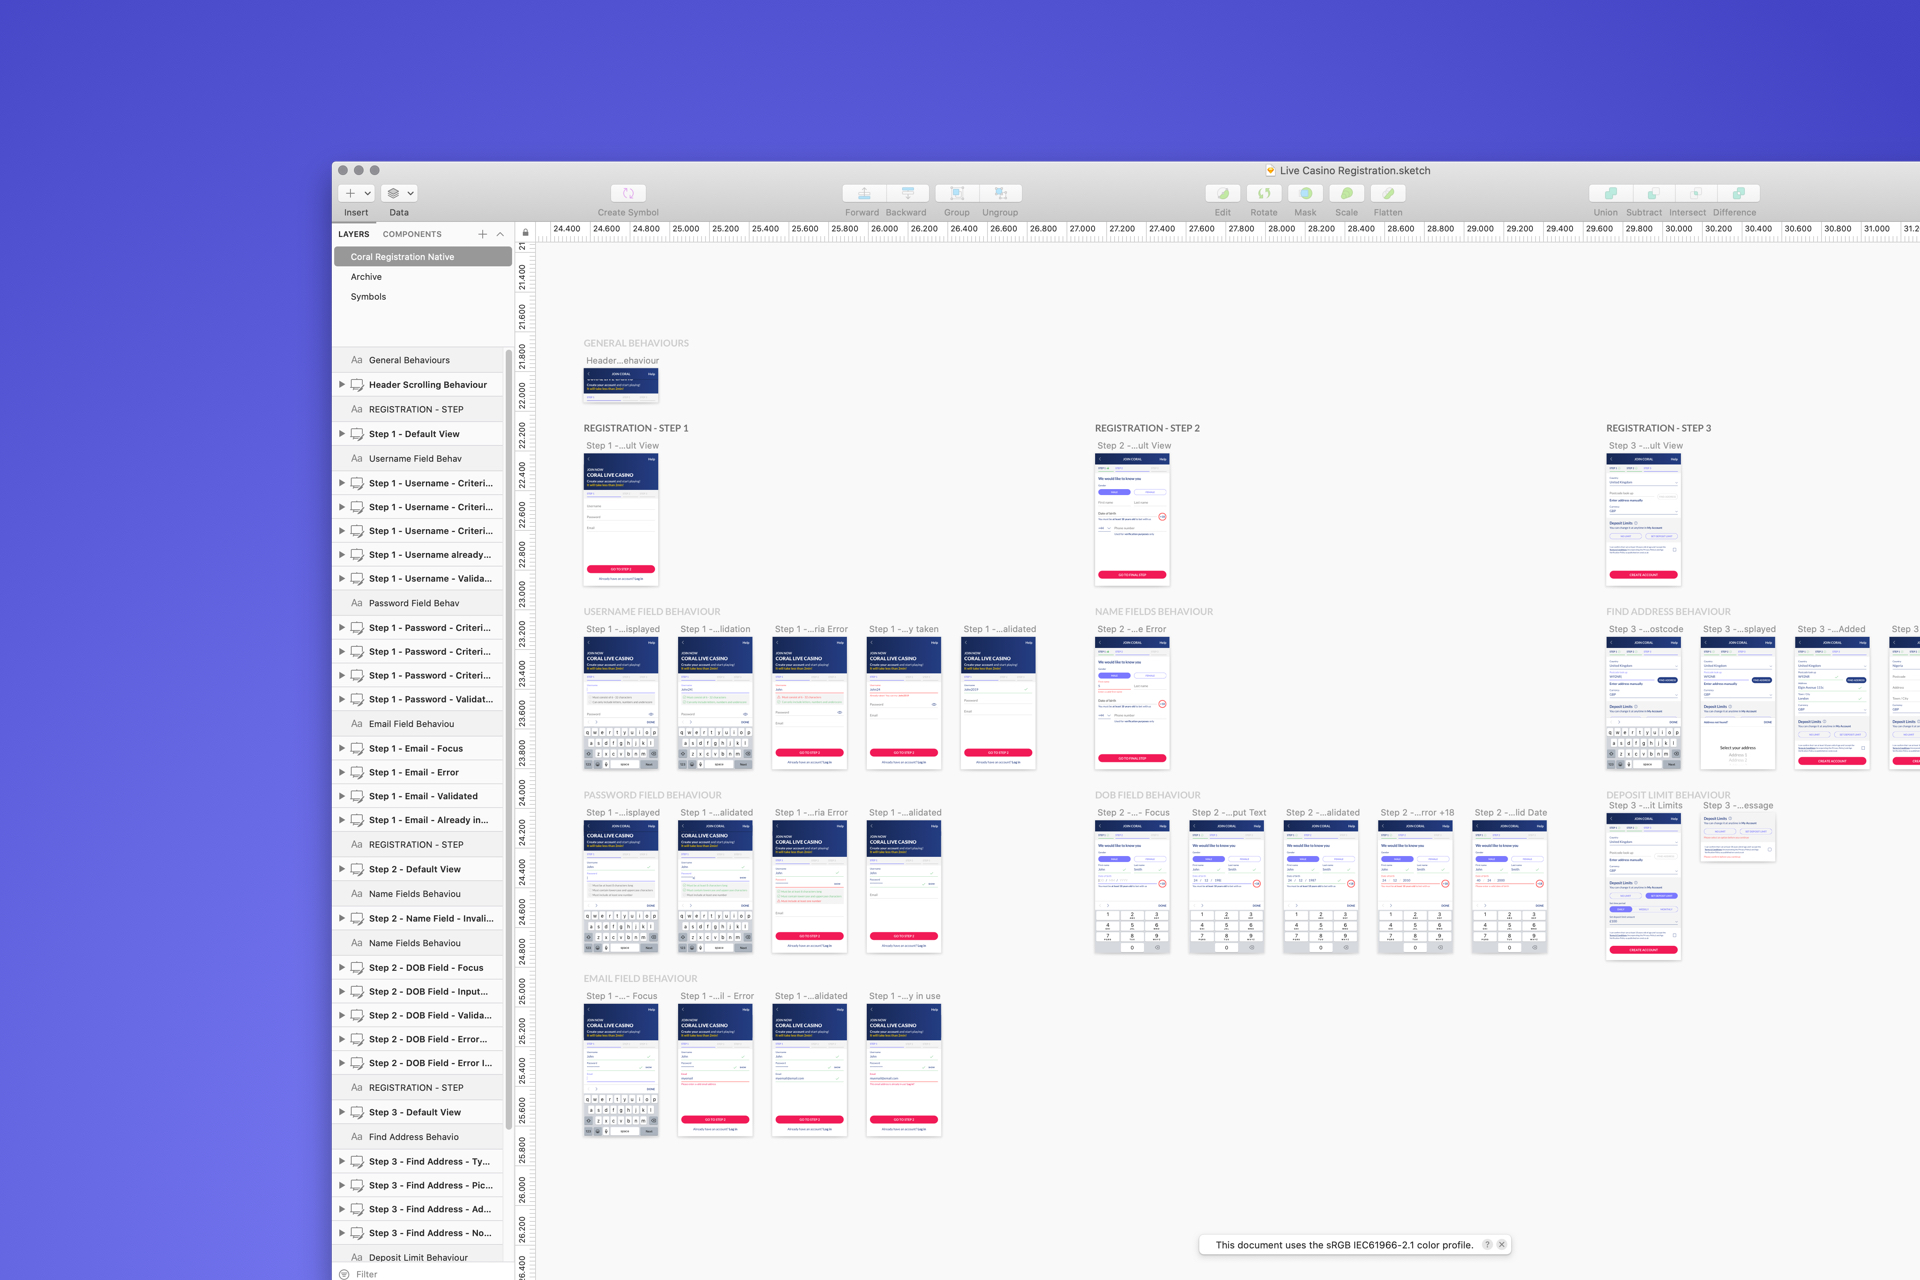Click the Filter field at the sidebar bottom
Screen dimensions: 1920x1280
coord(366,1274)
